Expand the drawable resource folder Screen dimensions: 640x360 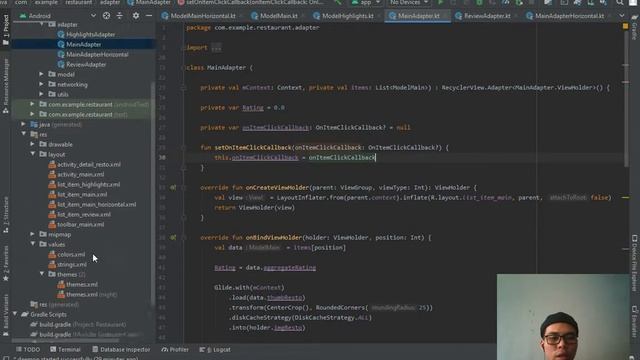coord(32,144)
